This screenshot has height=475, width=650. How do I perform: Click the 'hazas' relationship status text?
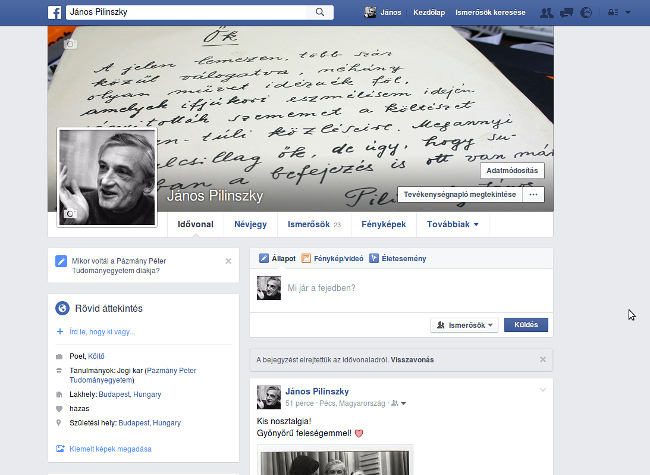79,409
